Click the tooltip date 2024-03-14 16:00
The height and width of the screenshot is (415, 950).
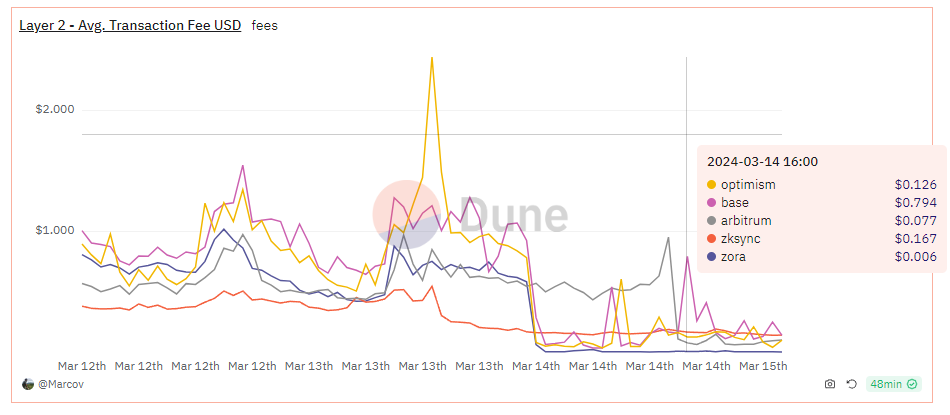762,162
